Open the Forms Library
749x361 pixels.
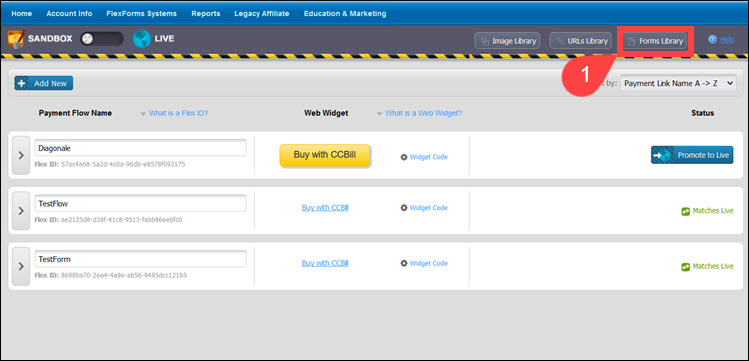[x=656, y=41]
